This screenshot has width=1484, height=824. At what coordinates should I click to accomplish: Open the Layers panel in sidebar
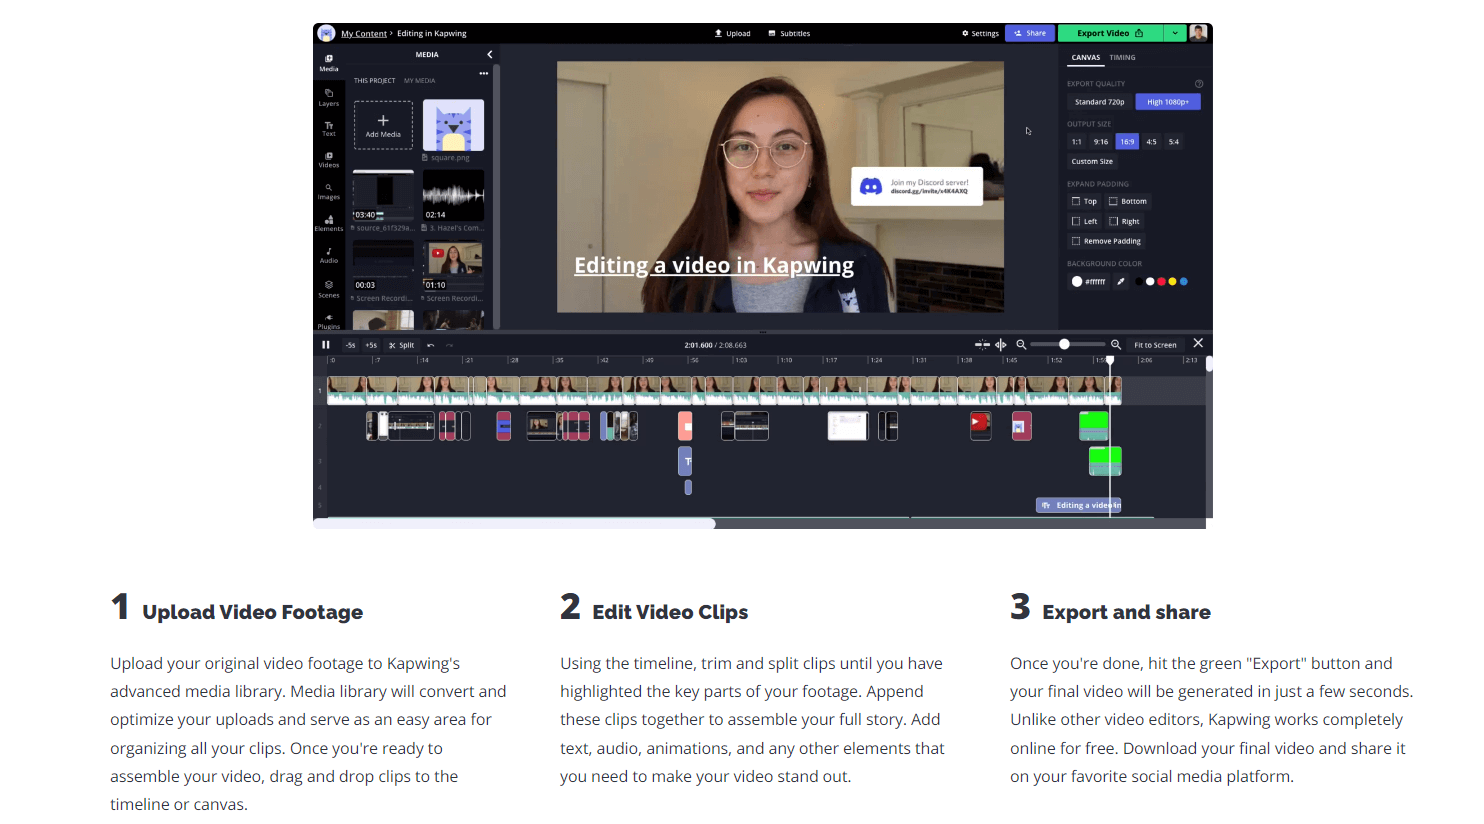coord(328,97)
